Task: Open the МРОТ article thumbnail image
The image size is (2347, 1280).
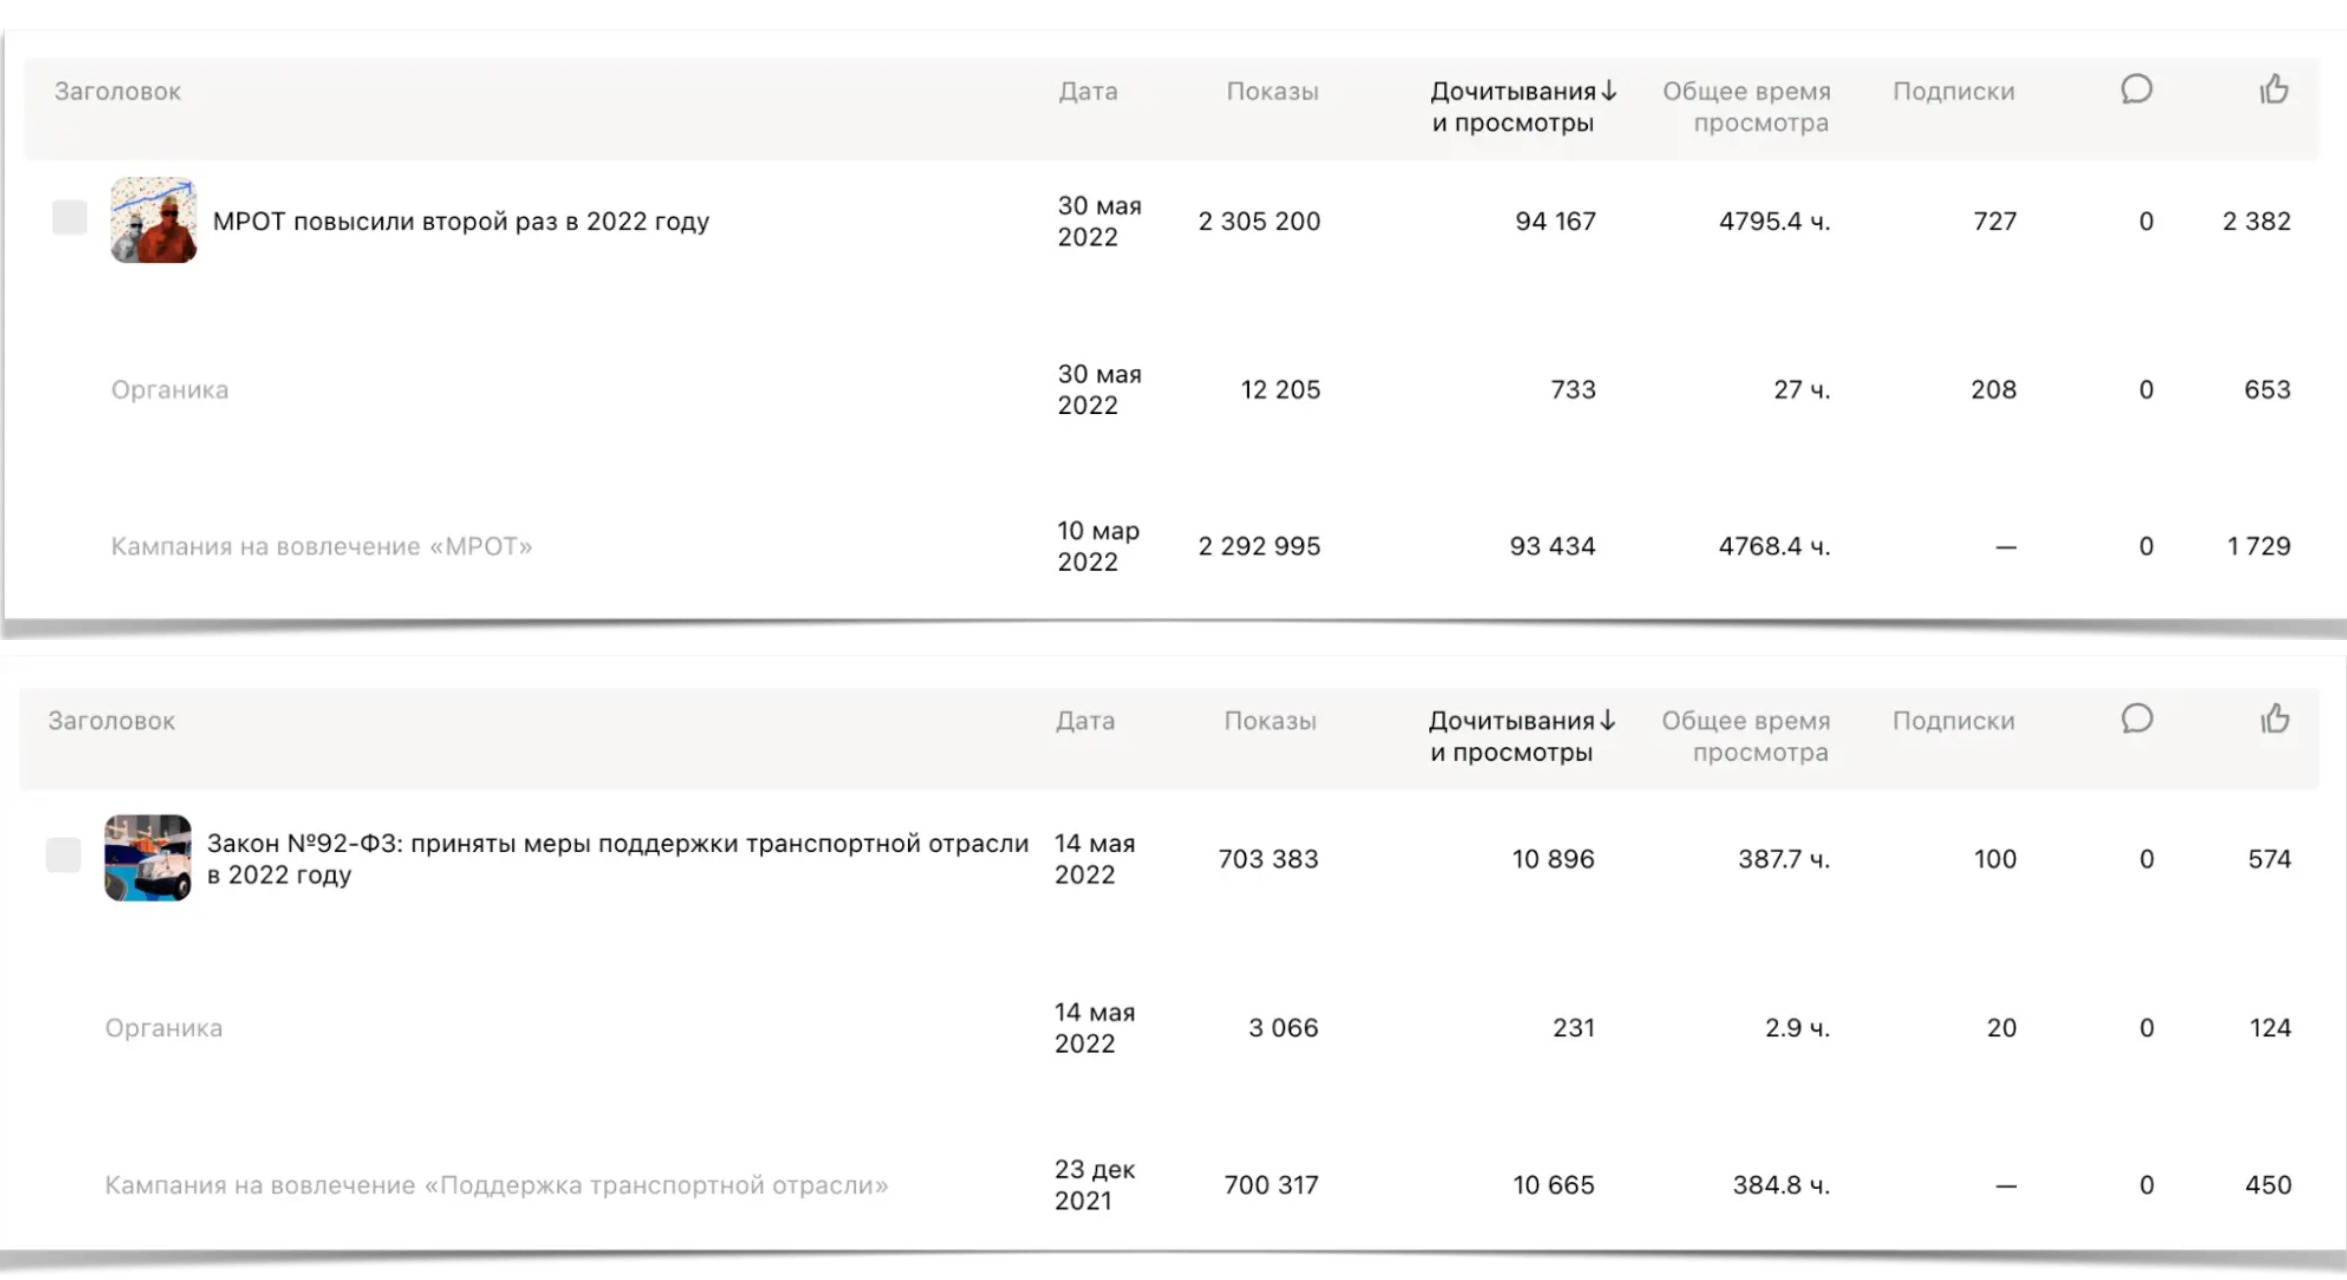Action: [153, 220]
